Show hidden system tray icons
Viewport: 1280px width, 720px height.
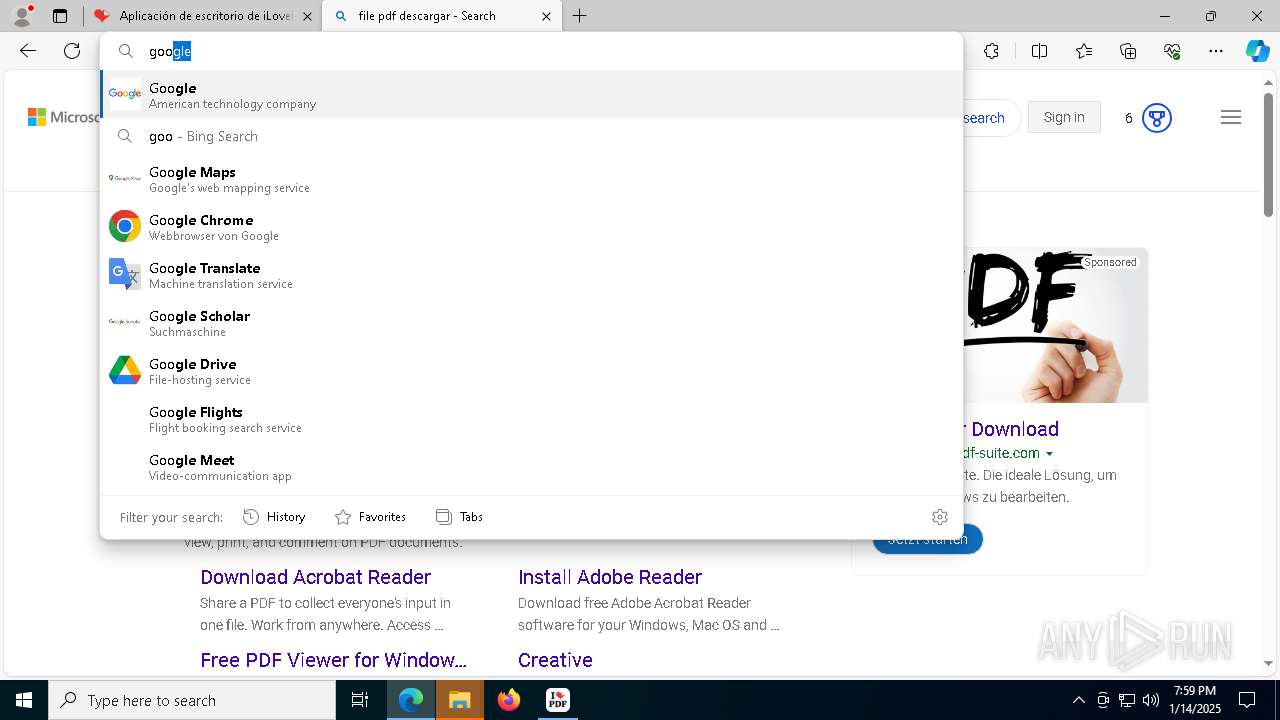1078,700
